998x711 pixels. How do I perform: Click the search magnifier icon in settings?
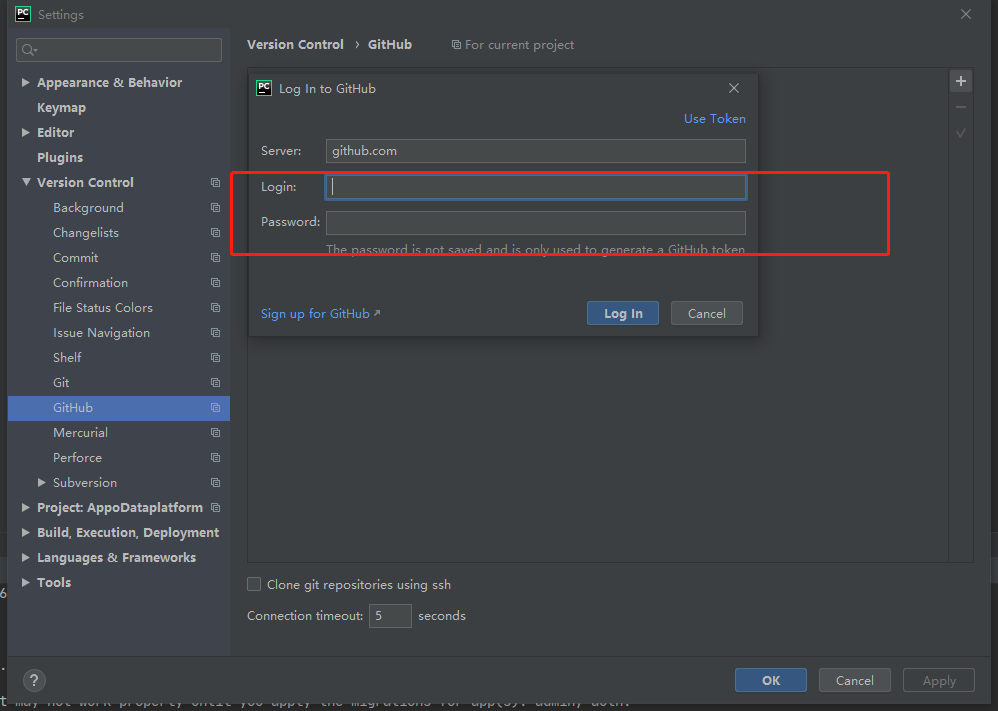29,50
